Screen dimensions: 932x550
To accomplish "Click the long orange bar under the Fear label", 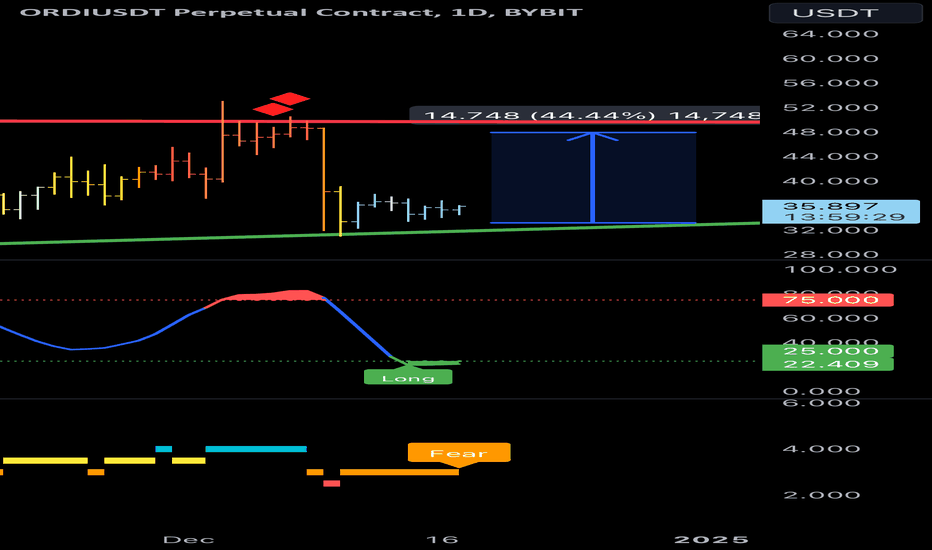I will 399,472.
